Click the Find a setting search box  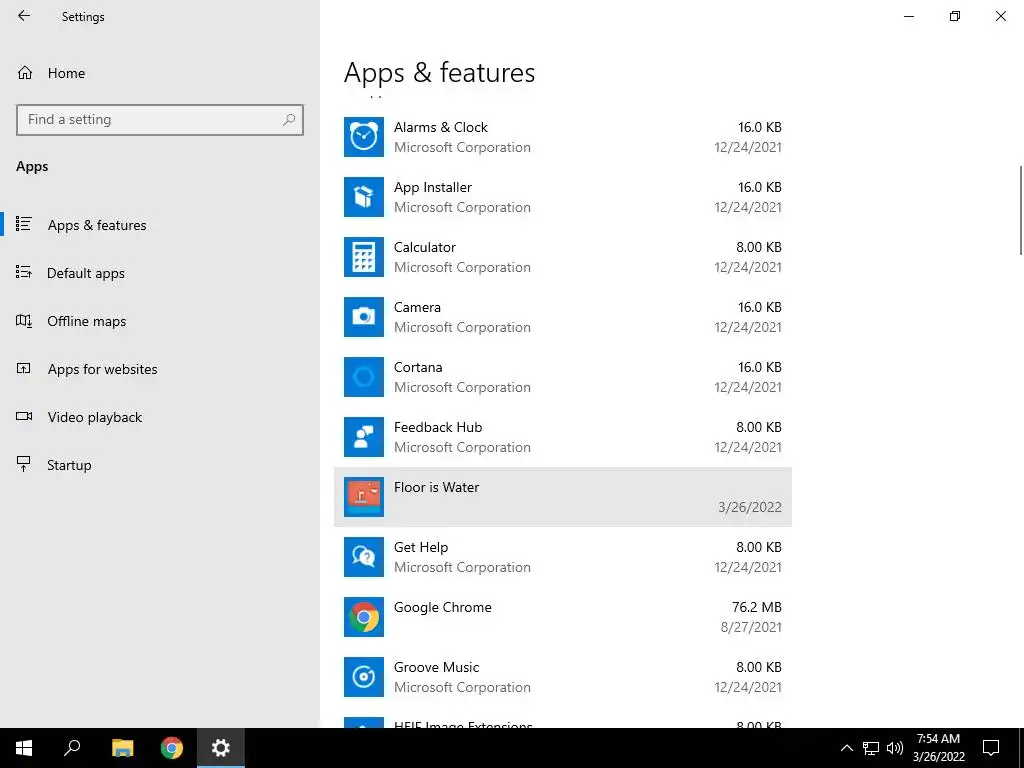click(x=160, y=120)
